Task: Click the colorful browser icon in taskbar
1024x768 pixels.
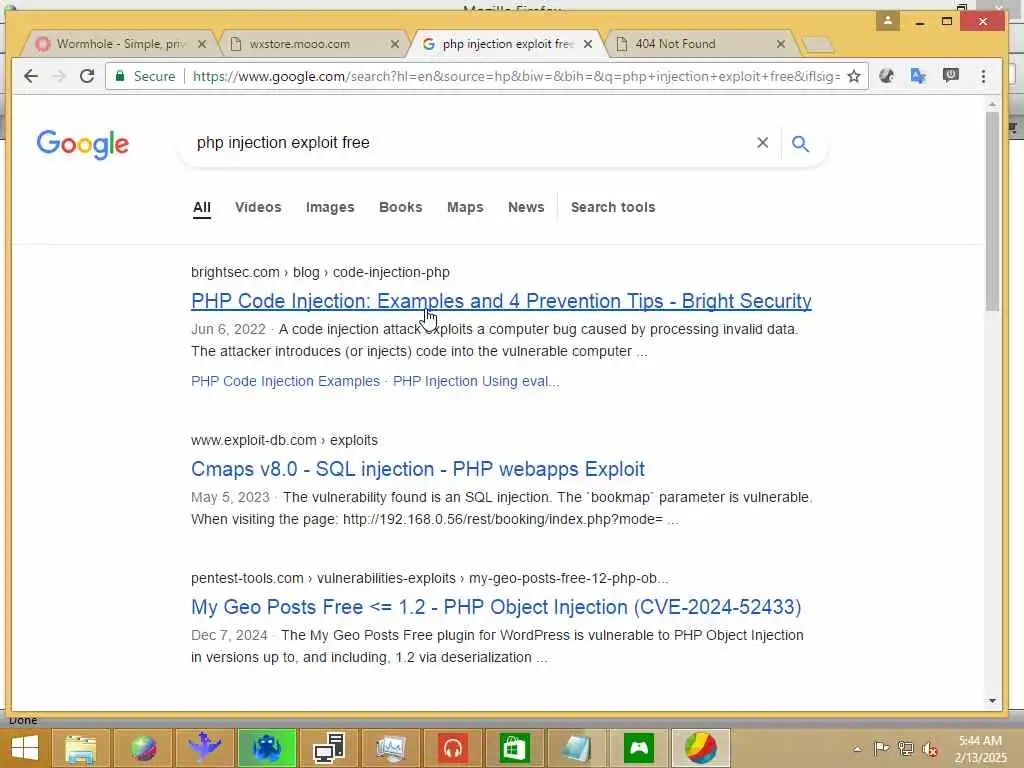Action: coord(700,748)
